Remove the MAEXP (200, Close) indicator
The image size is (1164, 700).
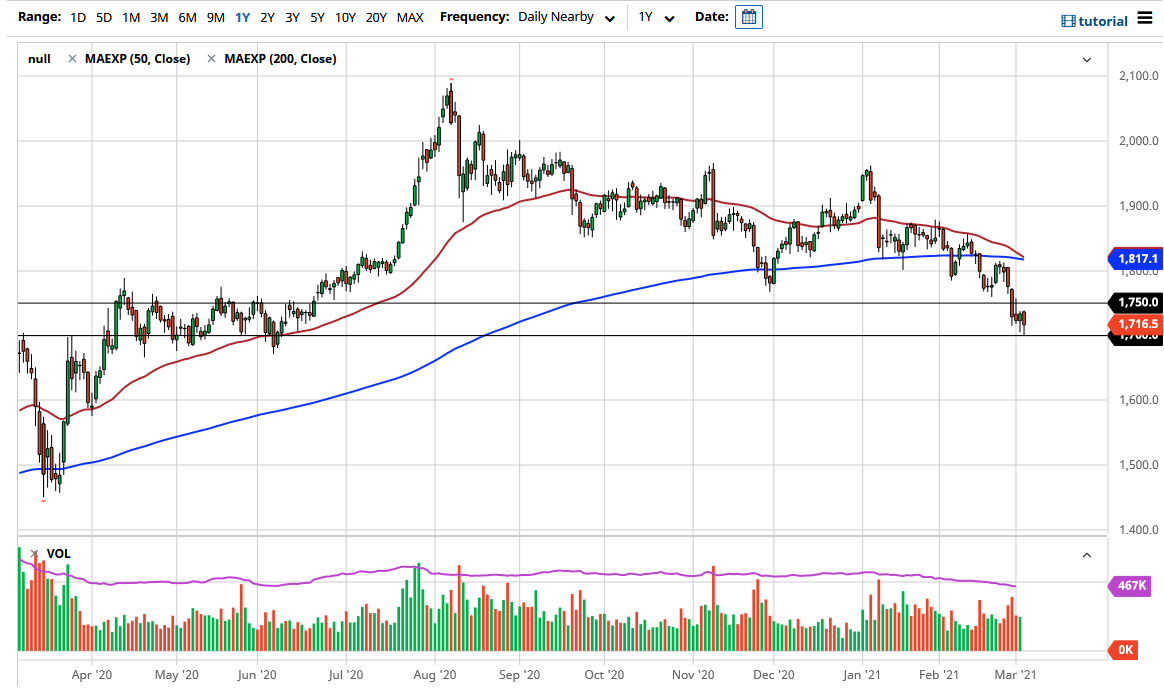click(x=212, y=59)
